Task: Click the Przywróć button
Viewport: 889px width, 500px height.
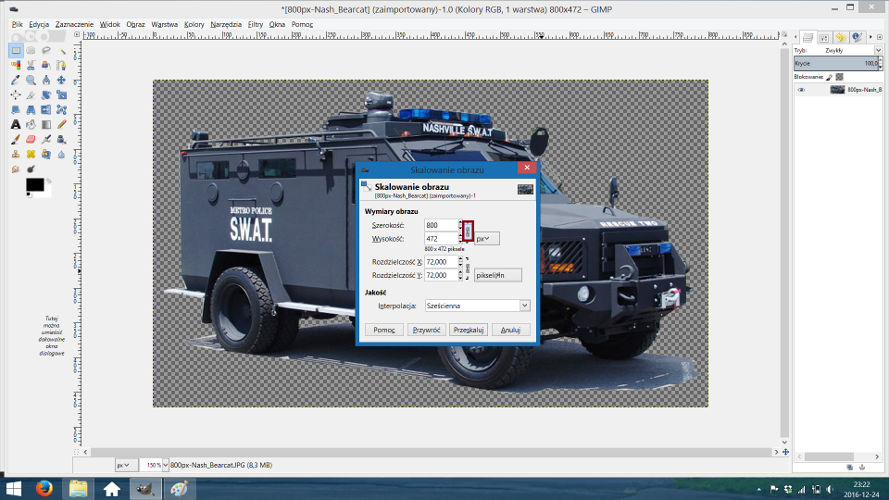Action: (426, 330)
